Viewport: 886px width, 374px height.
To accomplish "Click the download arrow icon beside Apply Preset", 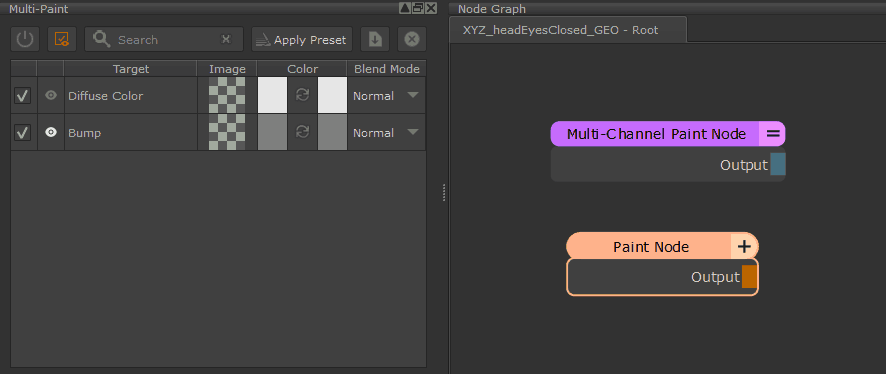I will click(x=375, y=40).
